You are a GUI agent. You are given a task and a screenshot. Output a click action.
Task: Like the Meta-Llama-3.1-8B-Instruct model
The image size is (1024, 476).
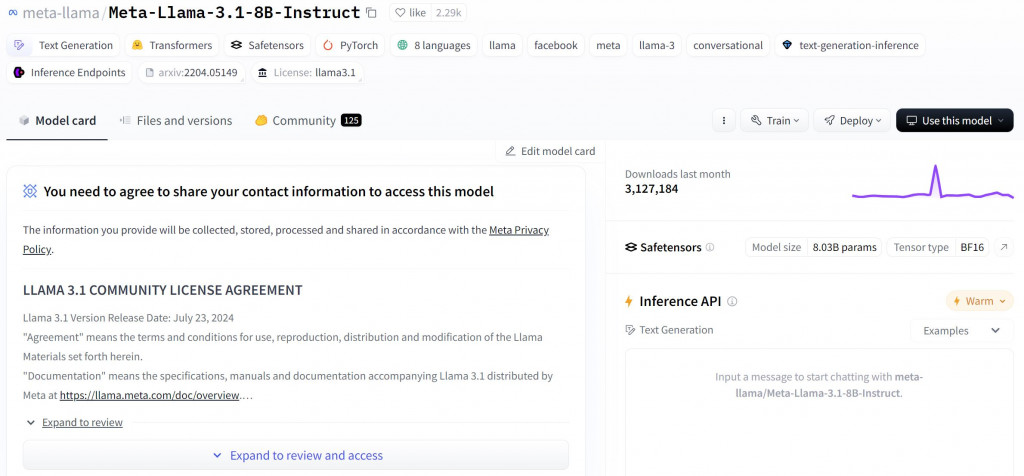(x=409, y=13)
